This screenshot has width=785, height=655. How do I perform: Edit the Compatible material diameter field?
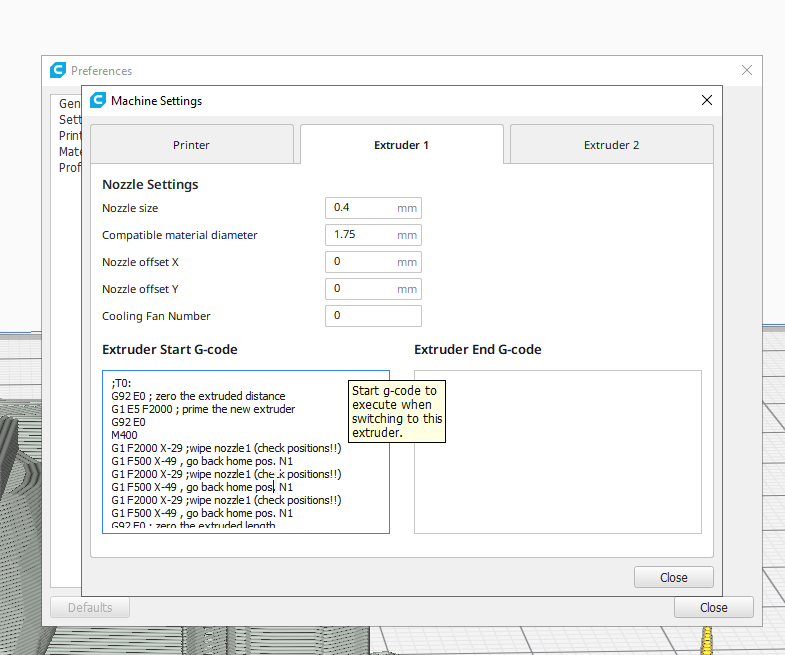tap(373, 235)
